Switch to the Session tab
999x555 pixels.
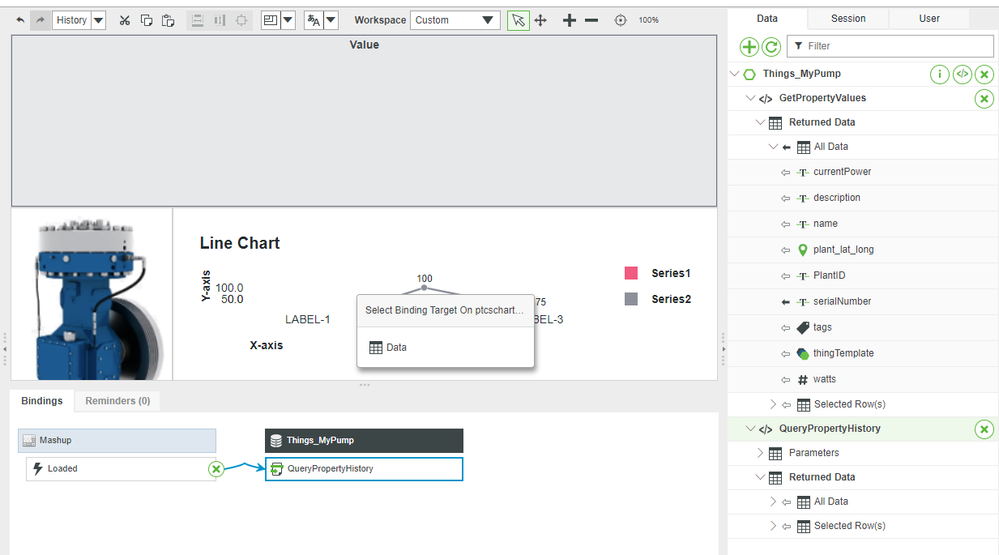[848, 18]
